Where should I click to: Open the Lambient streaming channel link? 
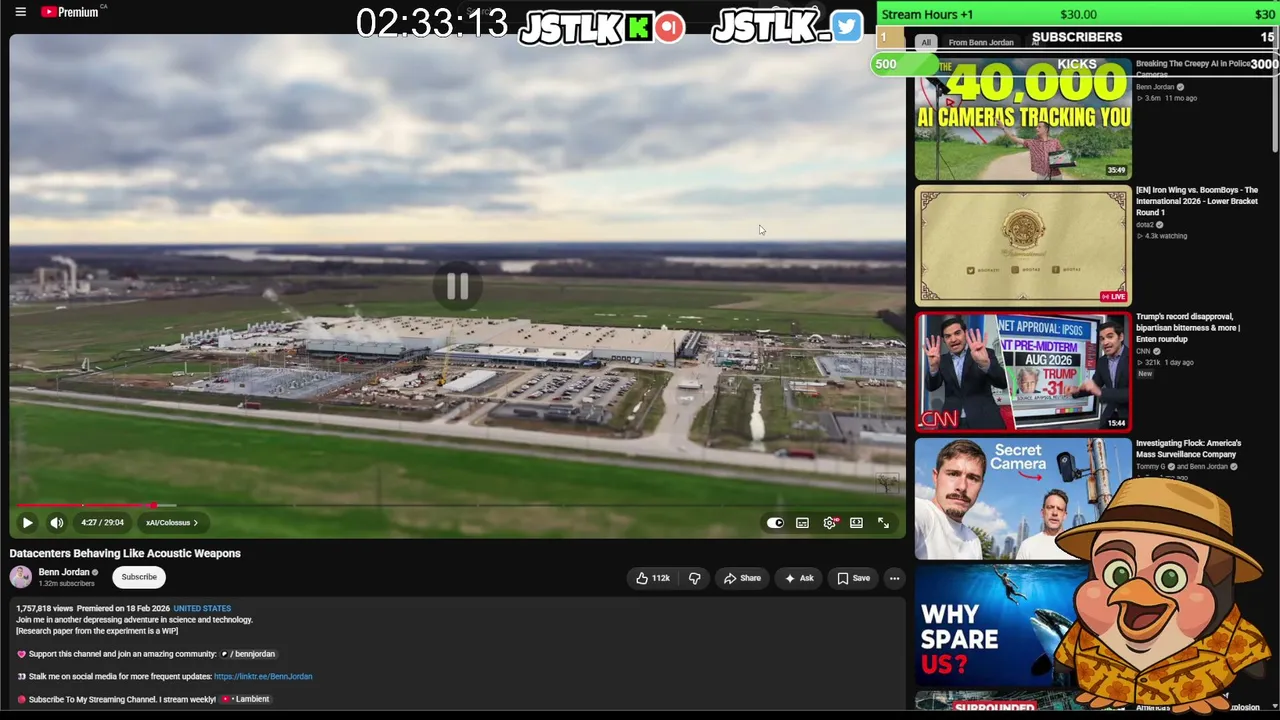[246, 699]
